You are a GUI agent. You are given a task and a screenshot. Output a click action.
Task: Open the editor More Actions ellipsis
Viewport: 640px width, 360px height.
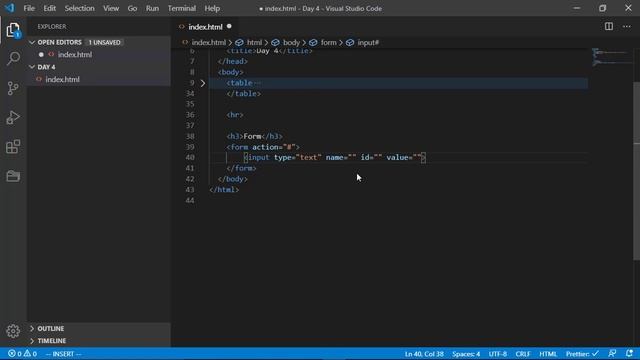click(x=627, y=27)
